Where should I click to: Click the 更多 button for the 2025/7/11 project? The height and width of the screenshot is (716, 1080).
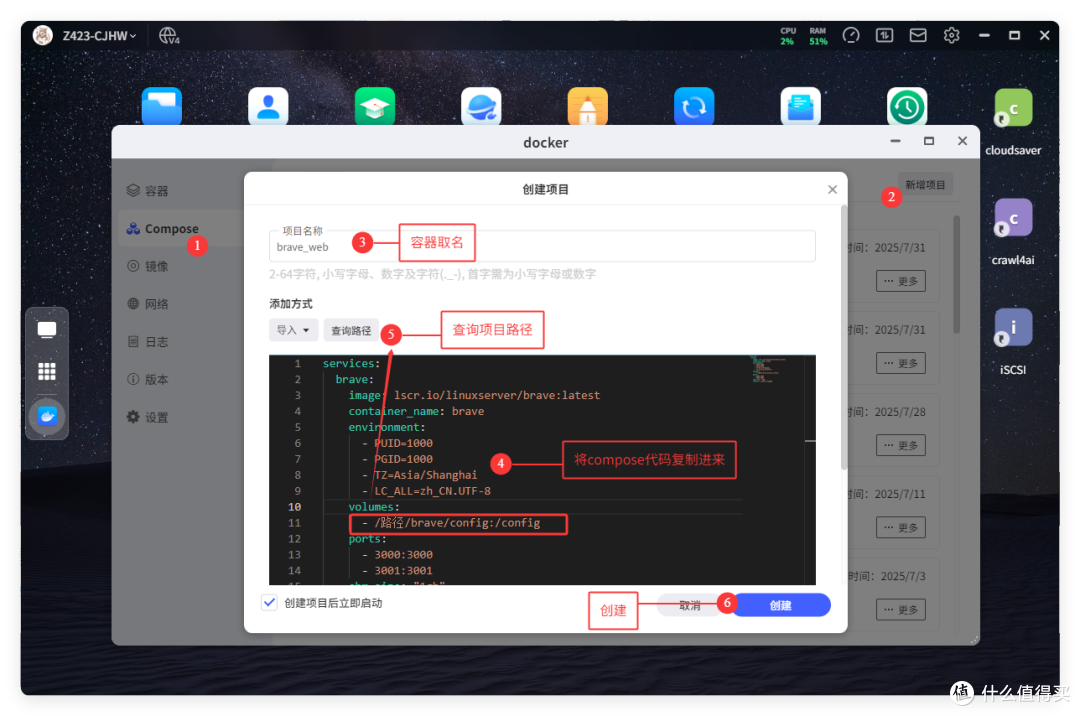click(x=901, y=527)
